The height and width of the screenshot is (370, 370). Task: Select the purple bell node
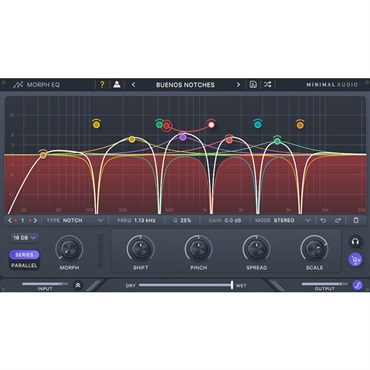(183, 137)
